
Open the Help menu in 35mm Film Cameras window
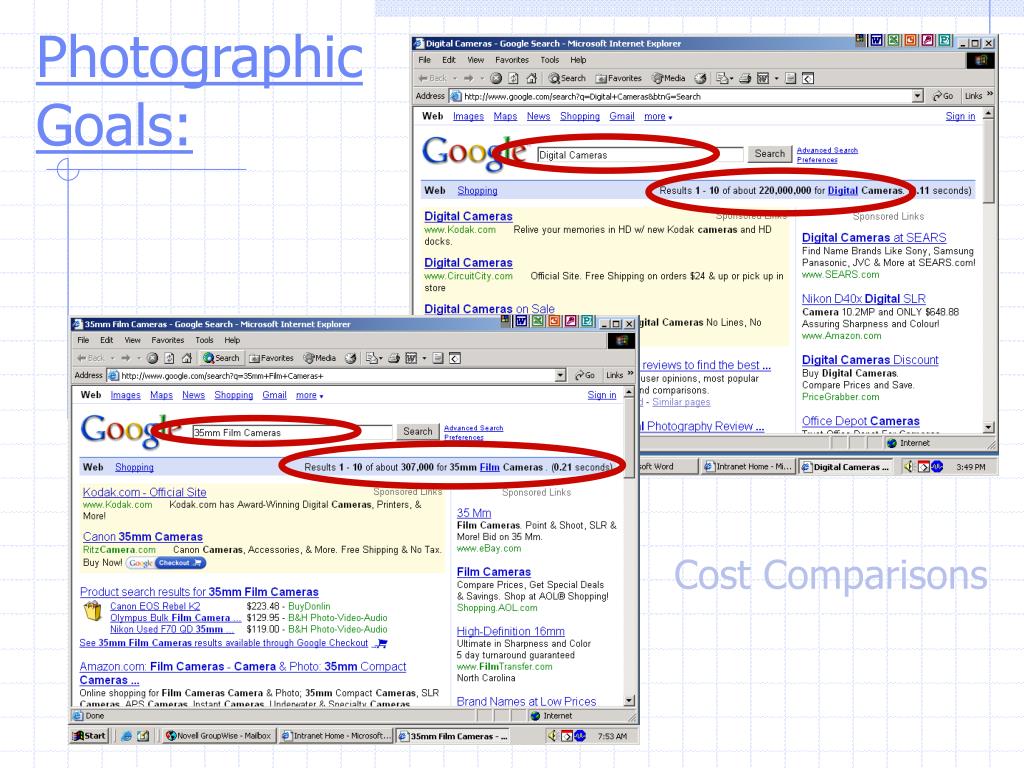[232, 340]
